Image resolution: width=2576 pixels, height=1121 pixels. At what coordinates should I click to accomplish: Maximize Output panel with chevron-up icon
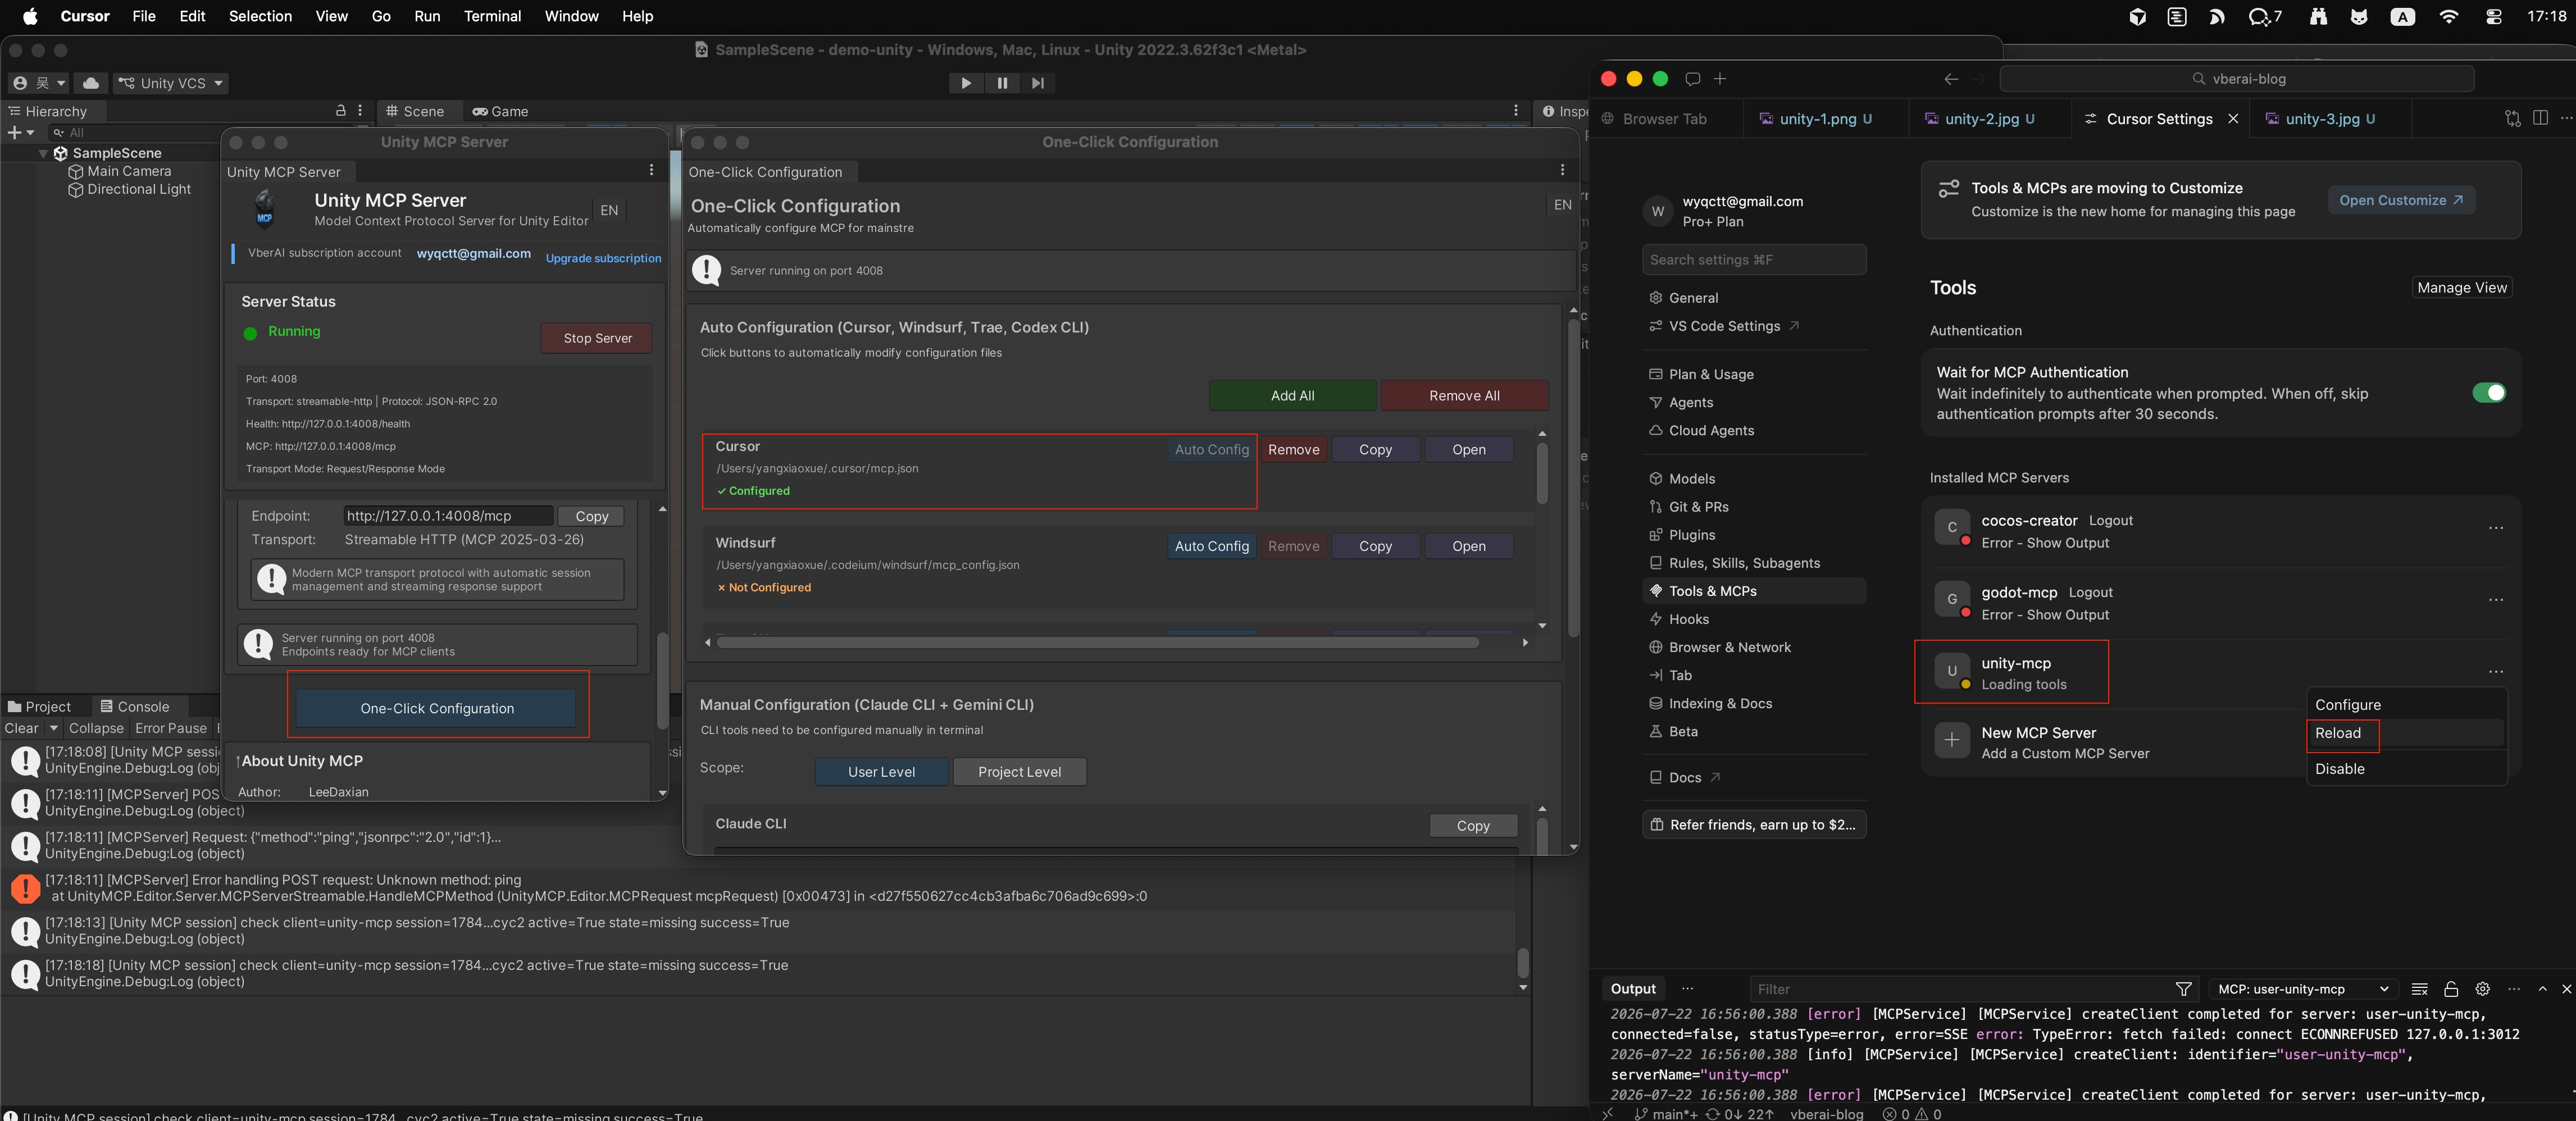point(2542,988)
